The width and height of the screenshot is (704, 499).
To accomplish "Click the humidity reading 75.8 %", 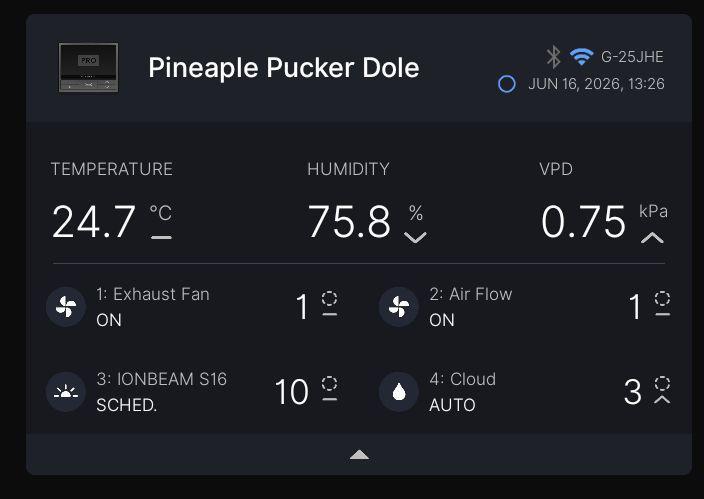I will [367, 221].
